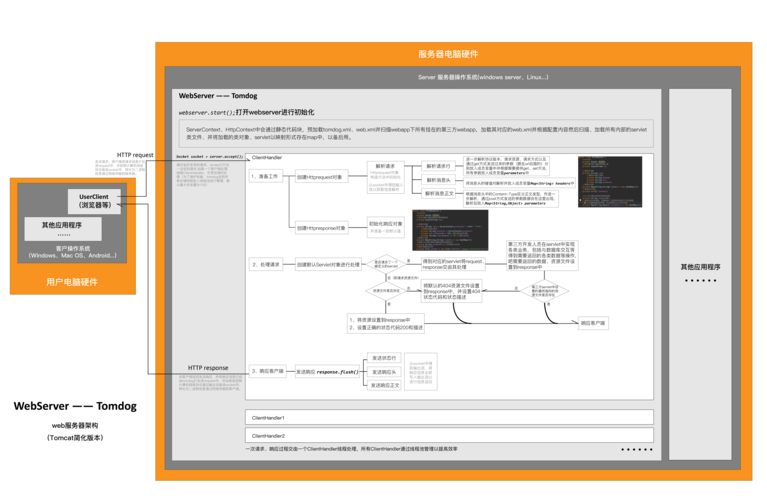Click the '响应客户端' end box
Image resolution: width=767 pixels, height=500 pixels.
593,323
